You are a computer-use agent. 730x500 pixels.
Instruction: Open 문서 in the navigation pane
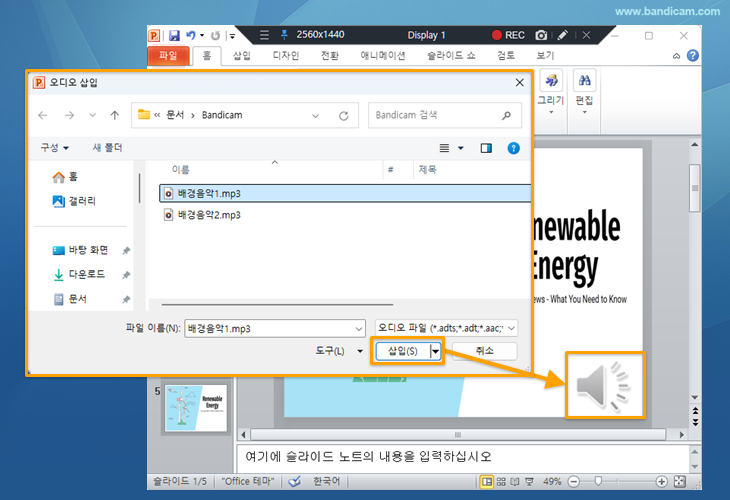pyautogui.click(x=70, y=299)
